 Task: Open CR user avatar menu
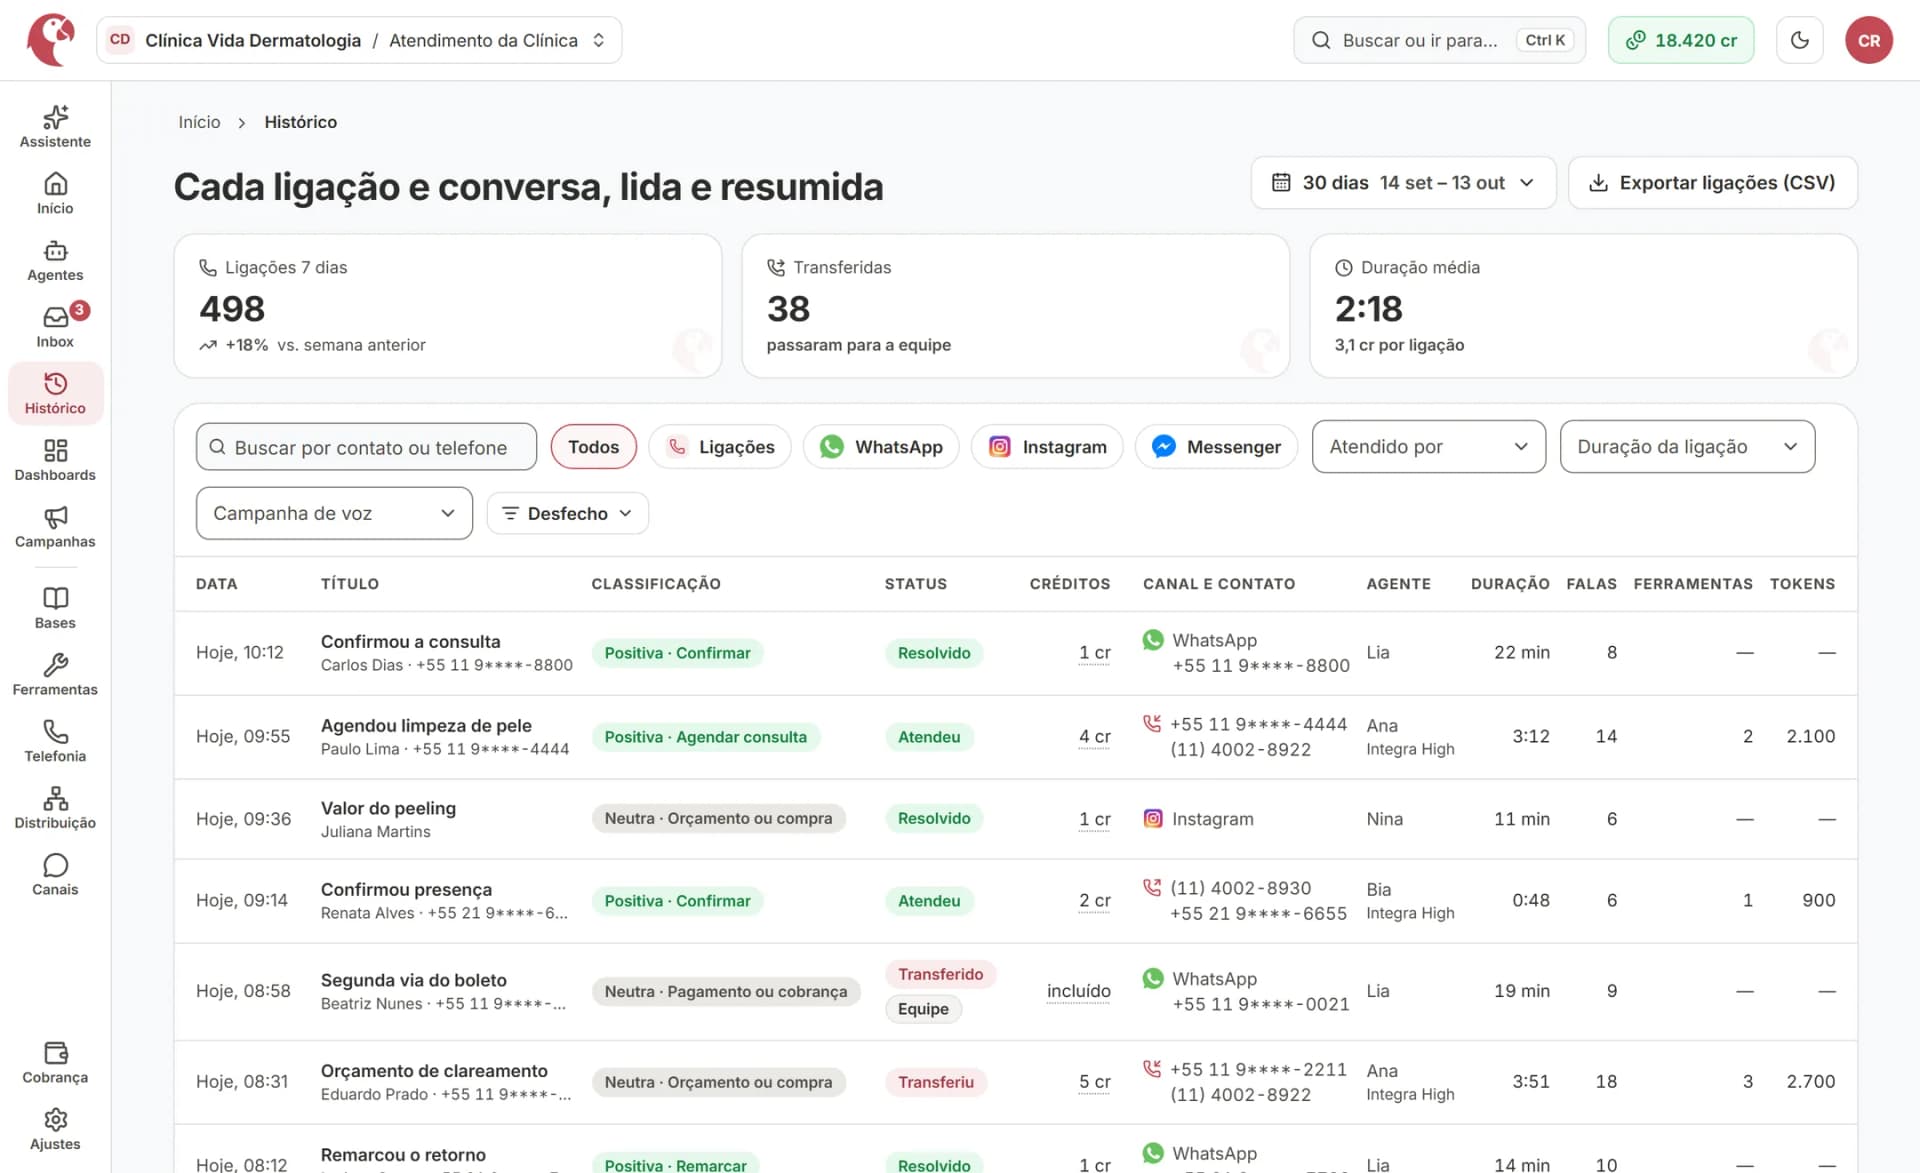(x=1869, y=40)
